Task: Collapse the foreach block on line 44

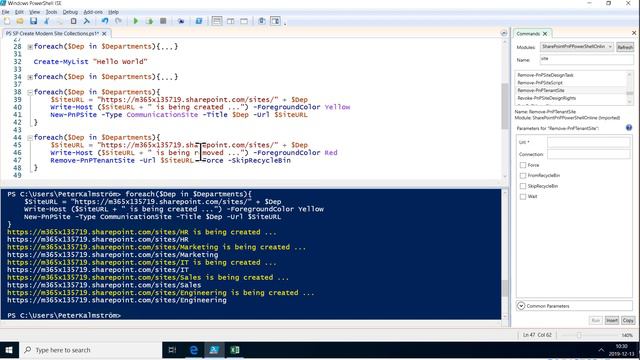Action: 30,138
